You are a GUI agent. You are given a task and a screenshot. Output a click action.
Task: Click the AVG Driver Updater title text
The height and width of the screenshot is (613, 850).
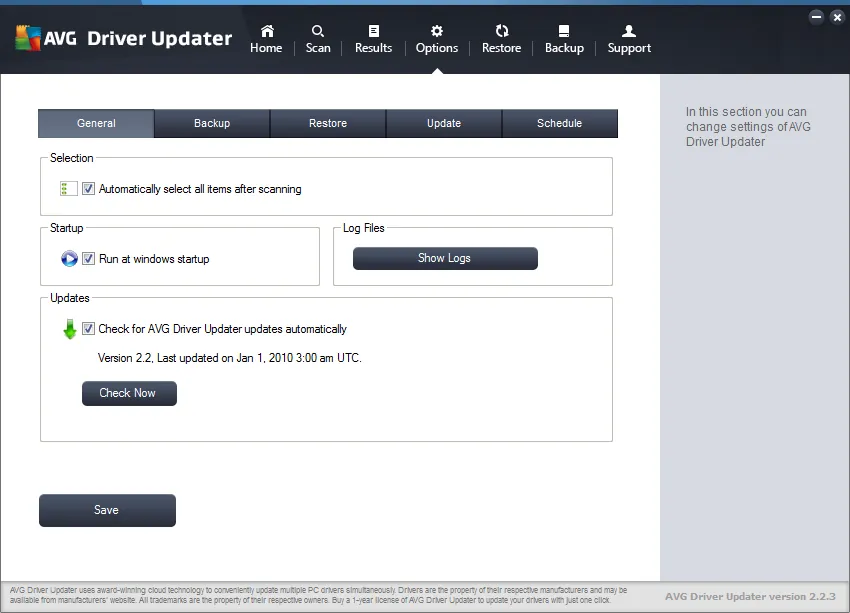tap(138, 38)
